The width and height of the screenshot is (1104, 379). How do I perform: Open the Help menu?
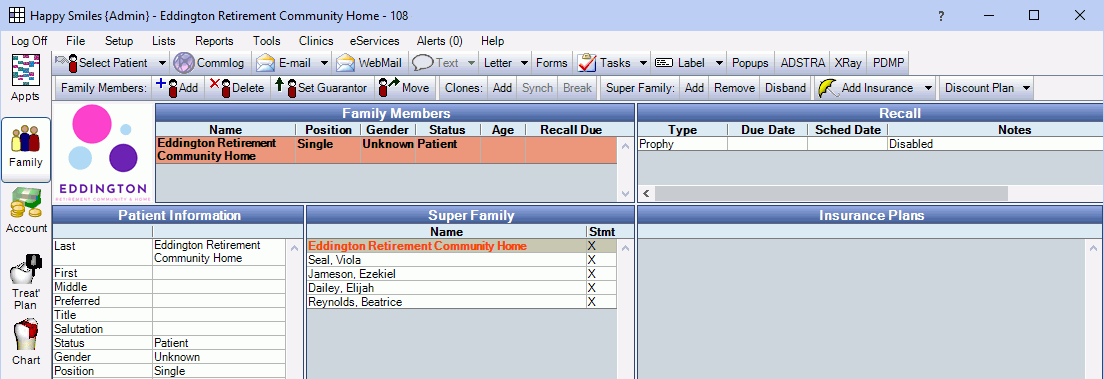click(492, 41)
